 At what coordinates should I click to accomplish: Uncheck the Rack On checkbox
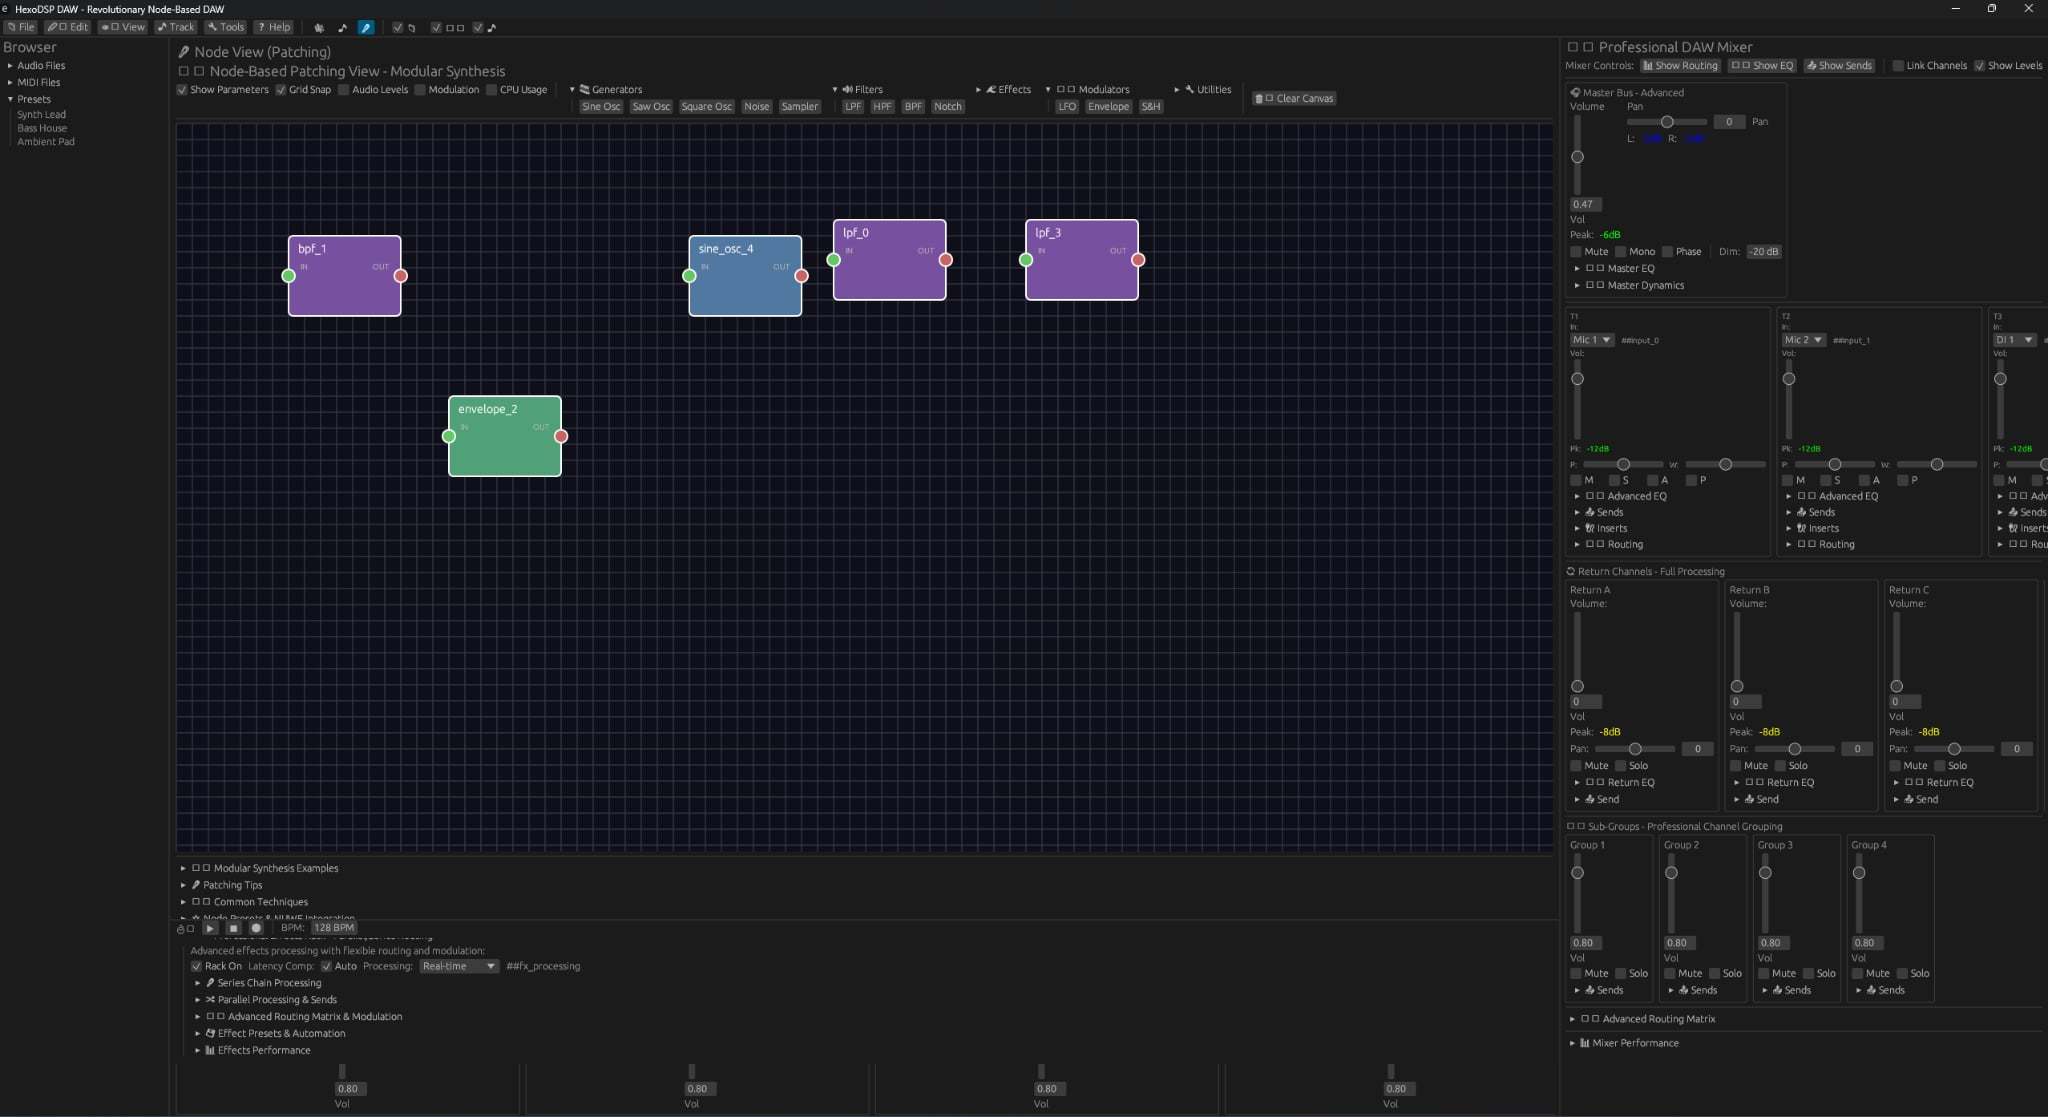[197, 966]
